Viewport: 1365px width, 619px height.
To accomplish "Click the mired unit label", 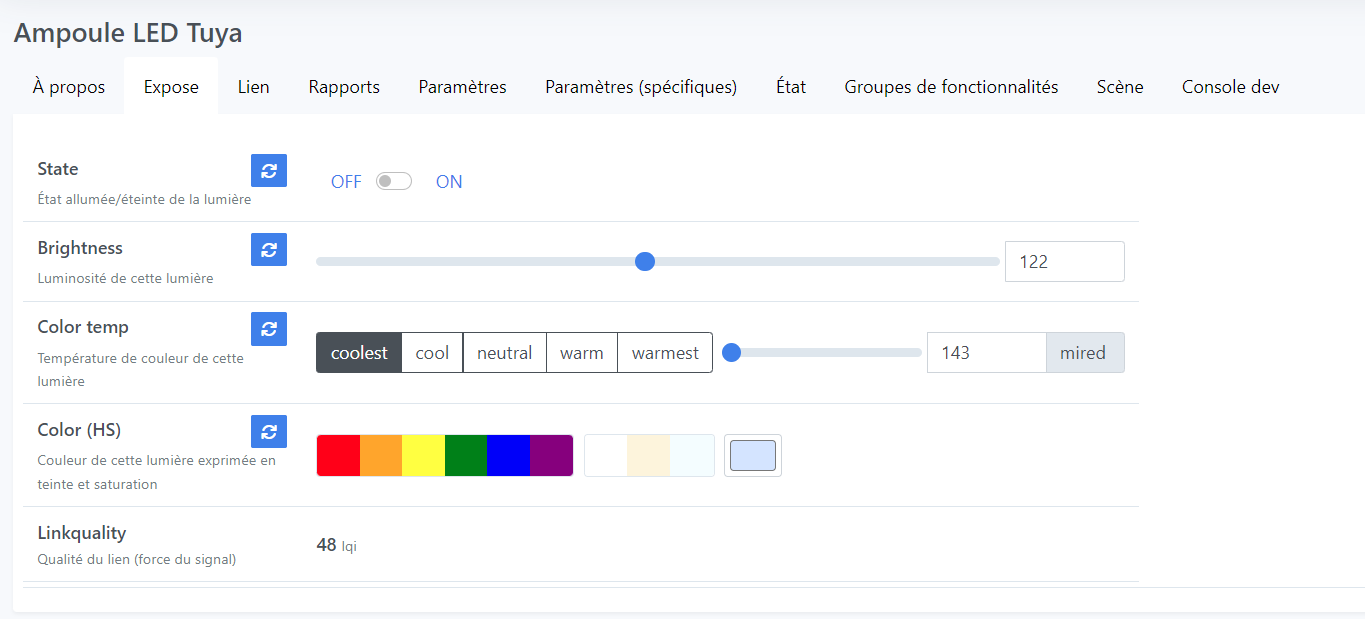I will click(x=1085, y=353).
